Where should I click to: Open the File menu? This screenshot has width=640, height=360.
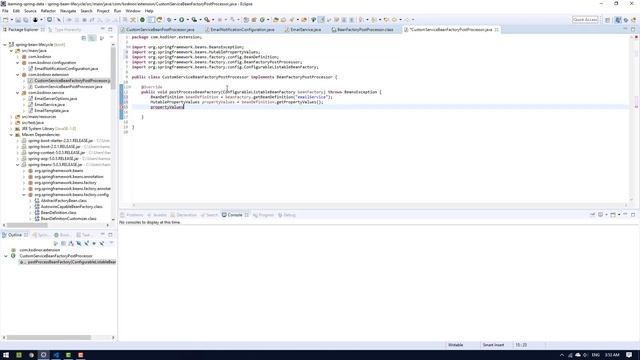coord(5,11)
